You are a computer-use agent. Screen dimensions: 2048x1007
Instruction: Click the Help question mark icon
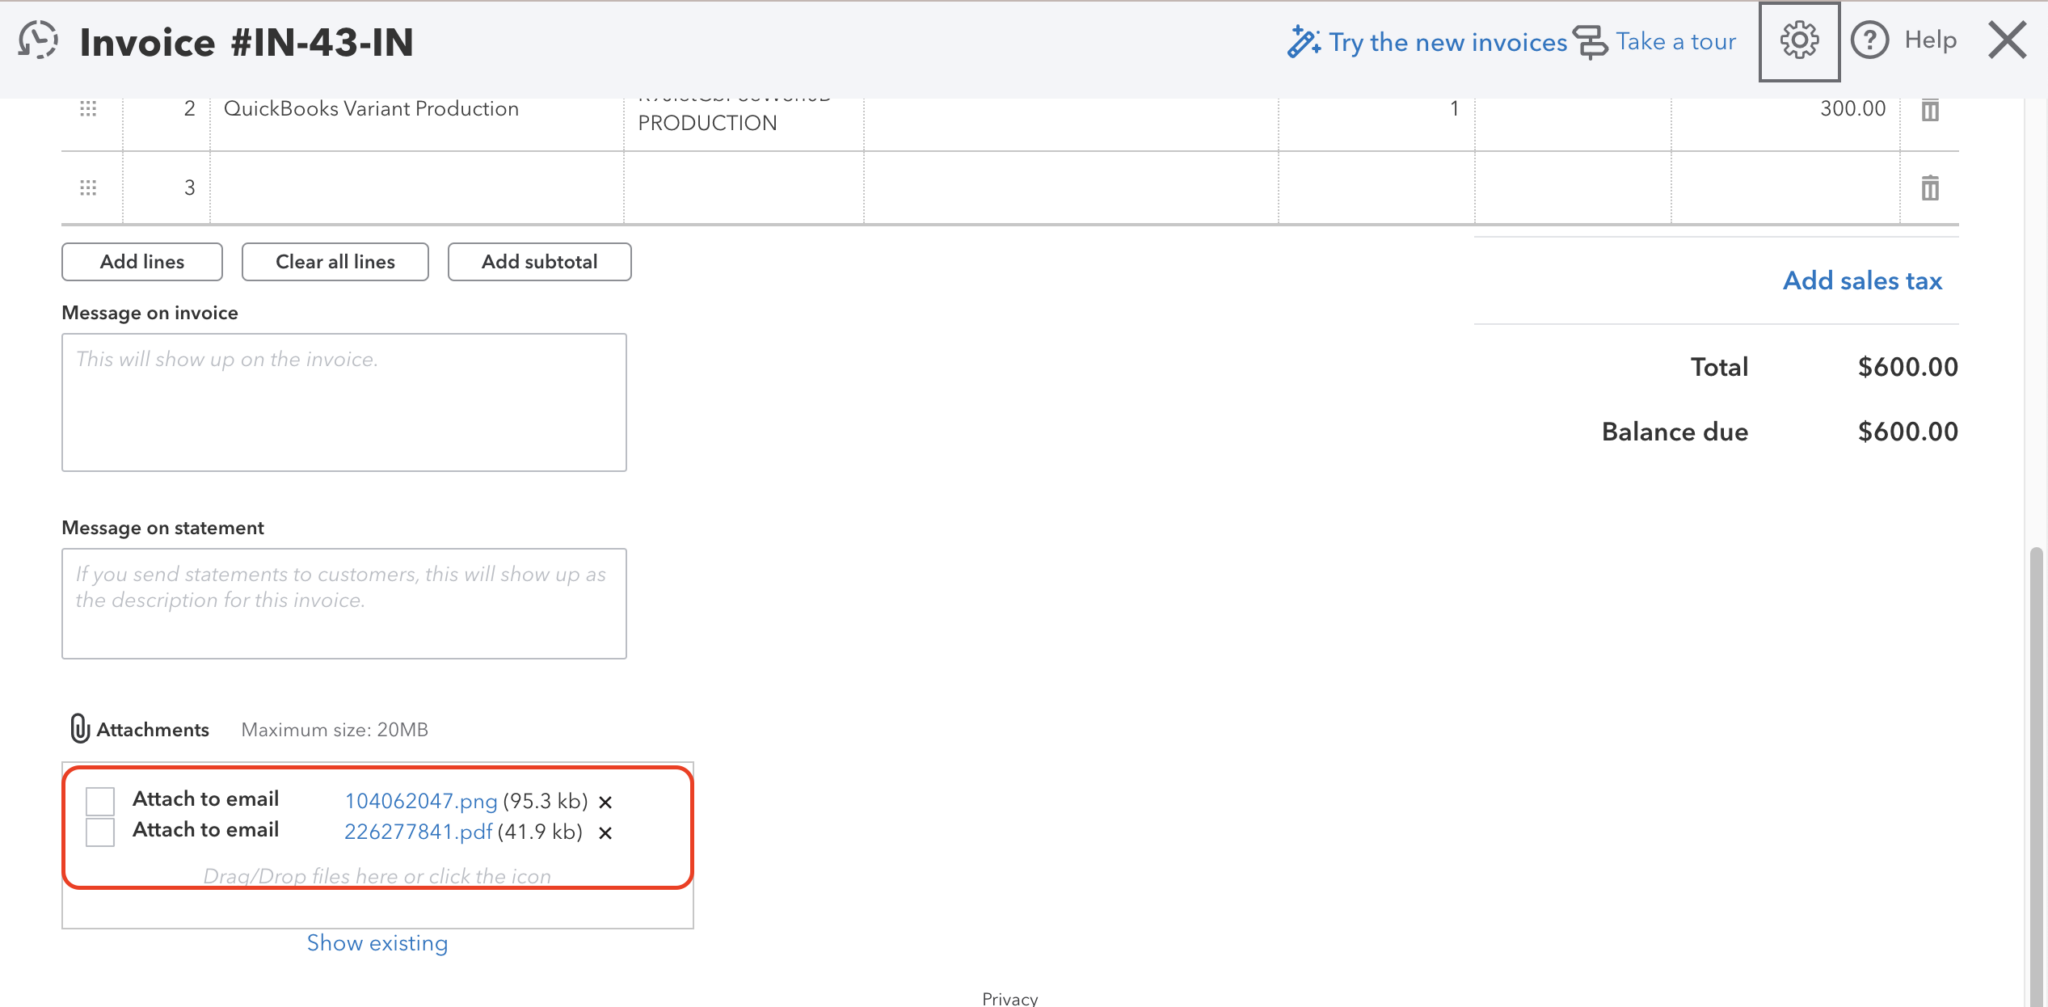pyautogui.click(x=1869, y=41)
